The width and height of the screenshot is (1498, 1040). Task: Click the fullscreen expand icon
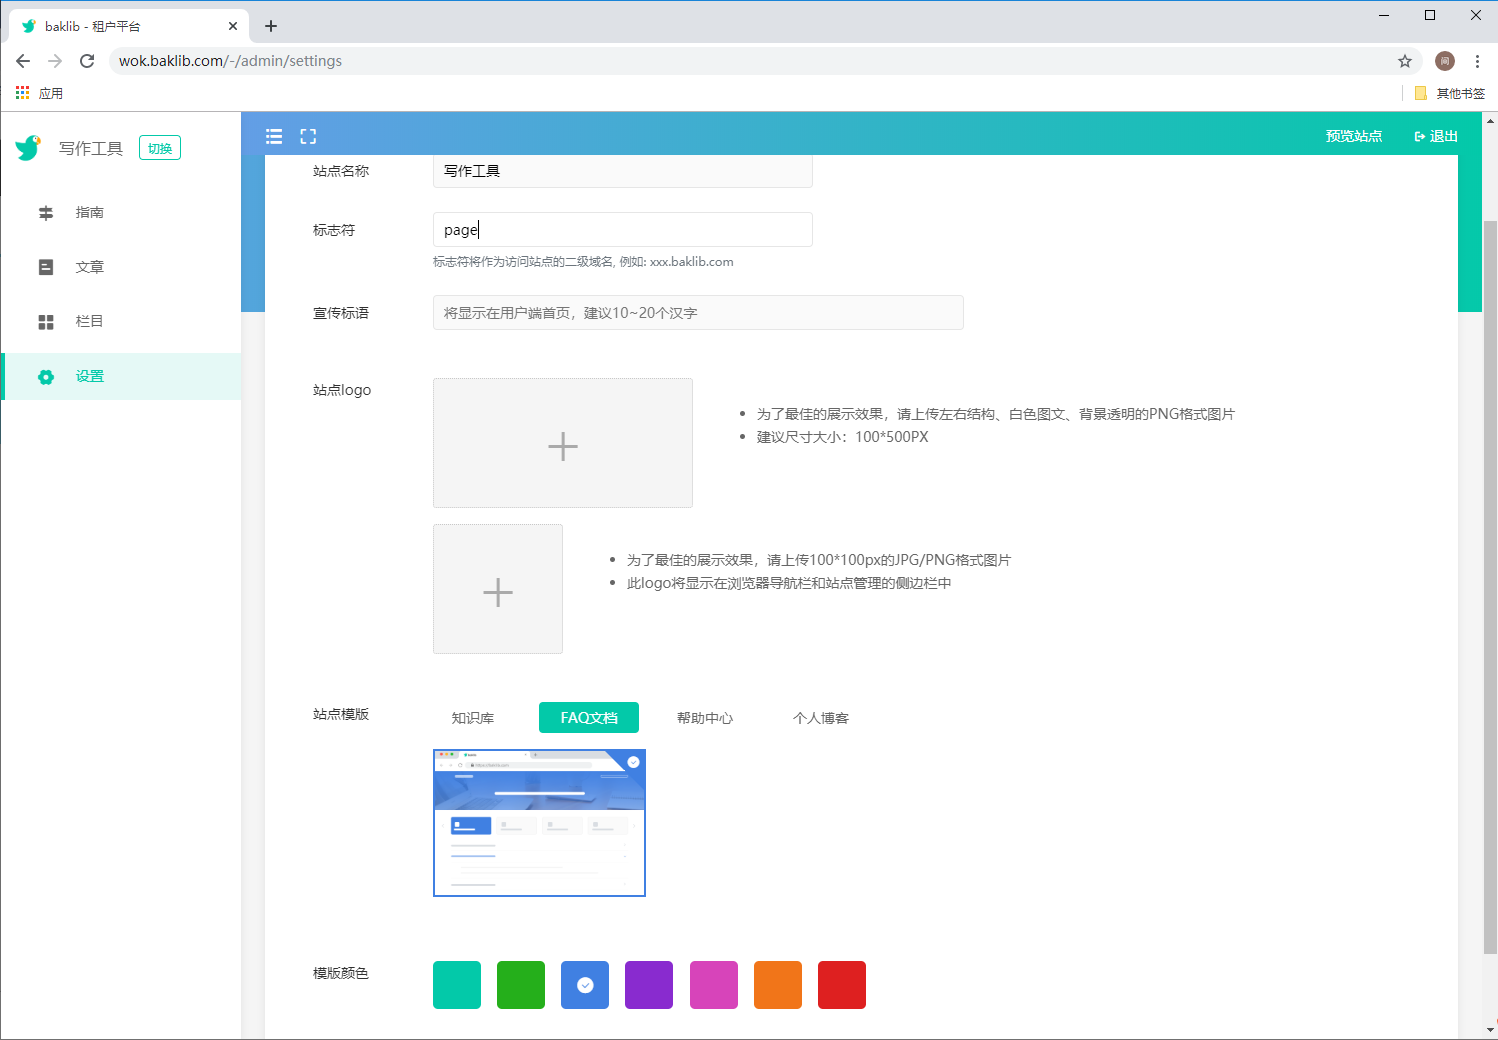tap(308, 136)
